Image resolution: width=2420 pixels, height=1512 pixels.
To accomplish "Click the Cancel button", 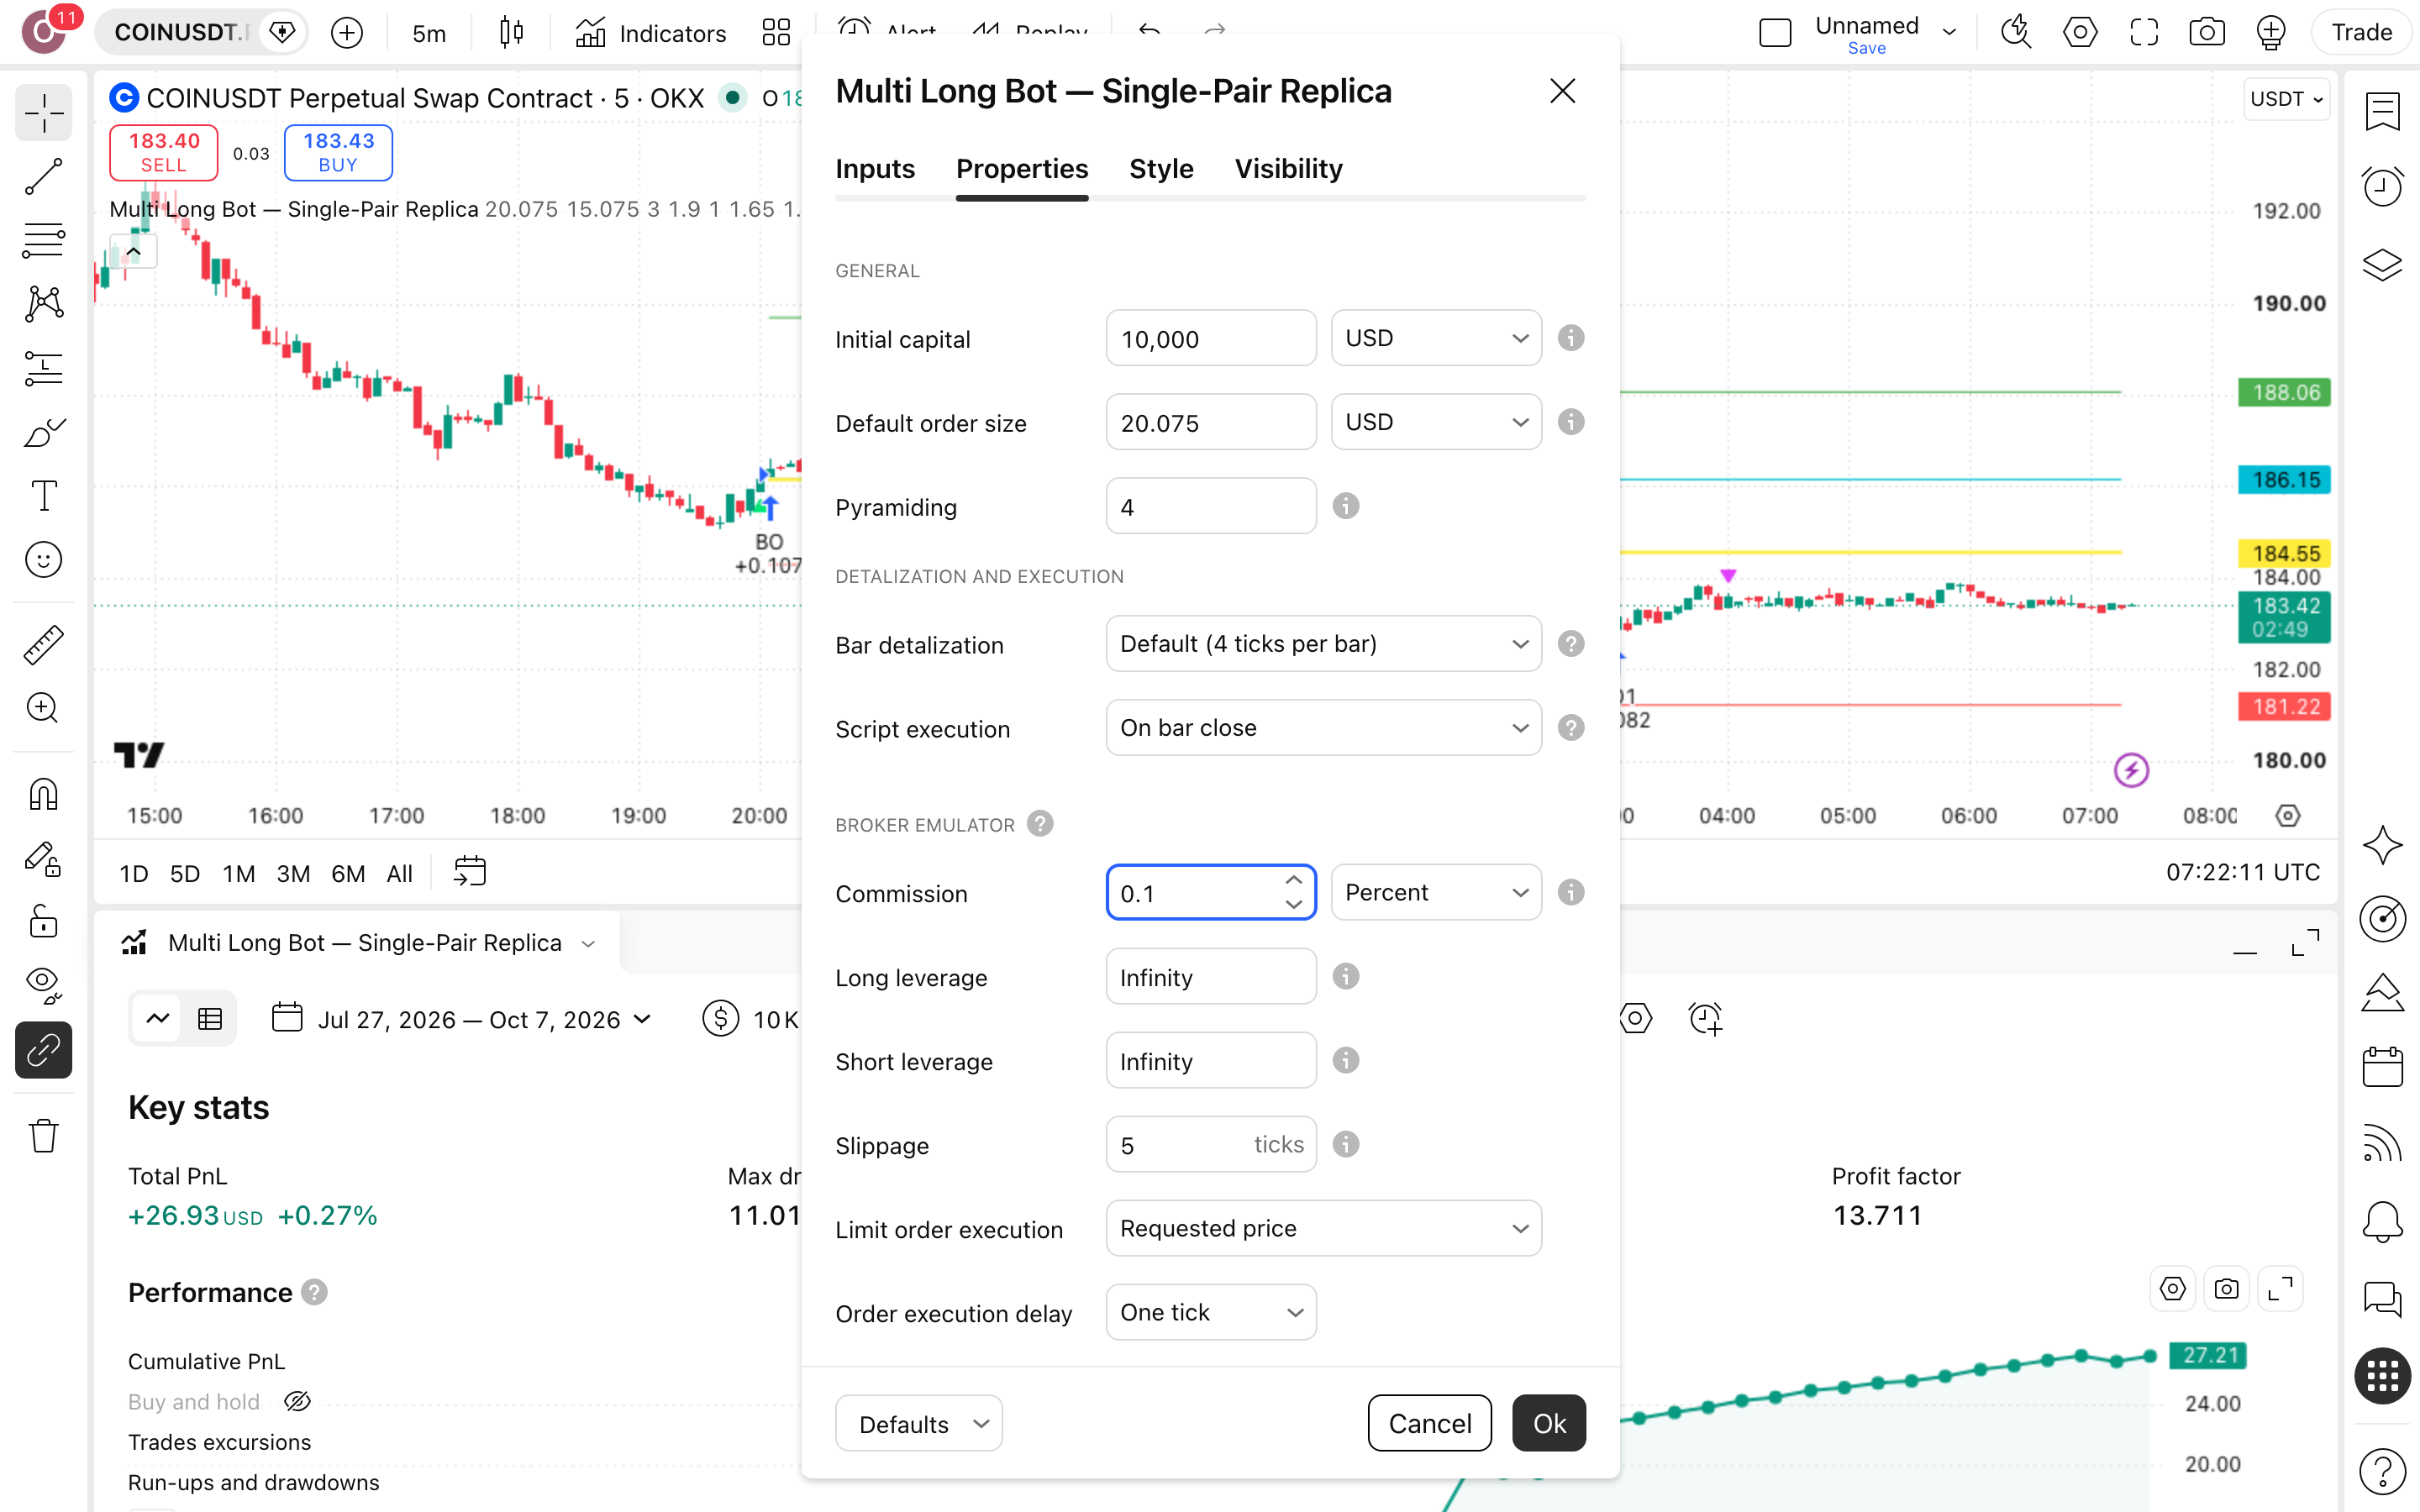I will 1430,1423.
